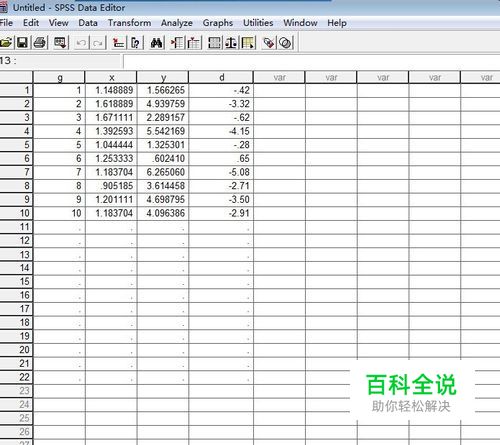Click cell with value -.62
This screenshot has height=445, width=500.
(221, 117)
